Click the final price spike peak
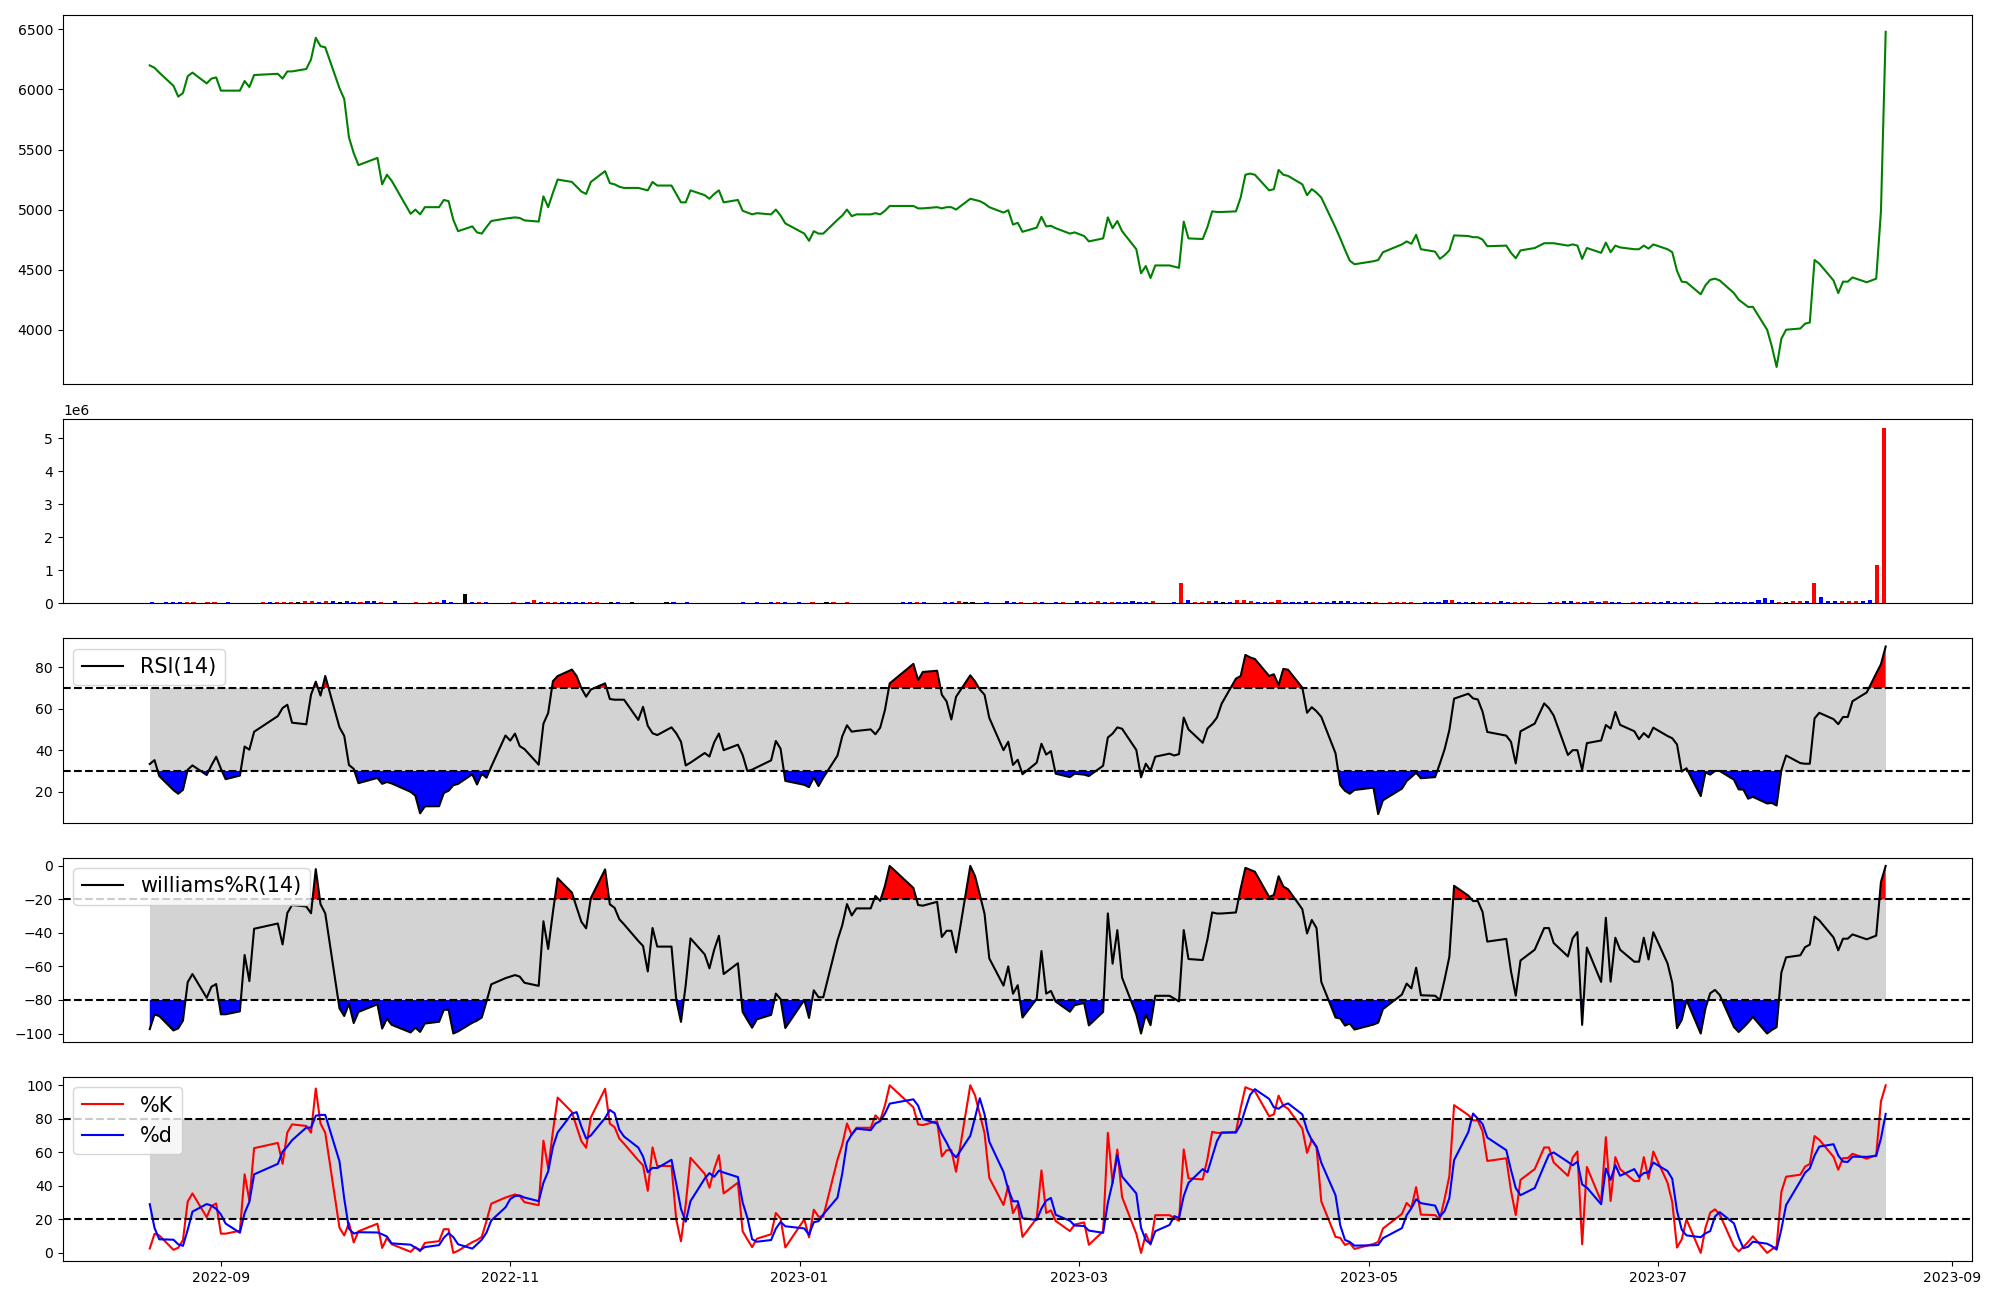2000x1300 pixels. coord(1885,32)
